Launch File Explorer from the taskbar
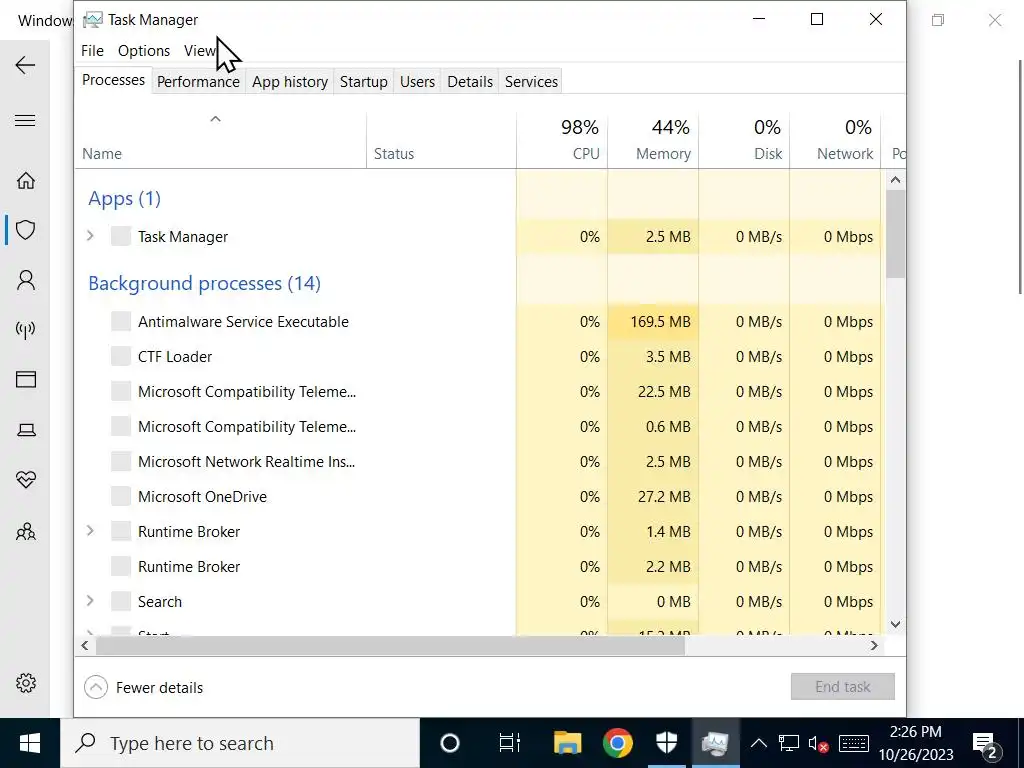This screenshot has width=1024, height=768. click(x=568, y=743)
